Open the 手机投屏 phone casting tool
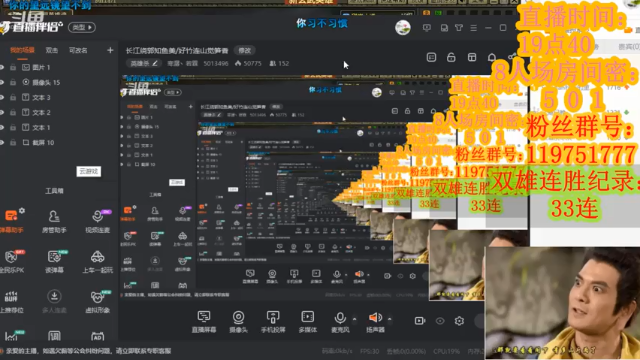Screen dimensions: 640x360 pos(273,321)
